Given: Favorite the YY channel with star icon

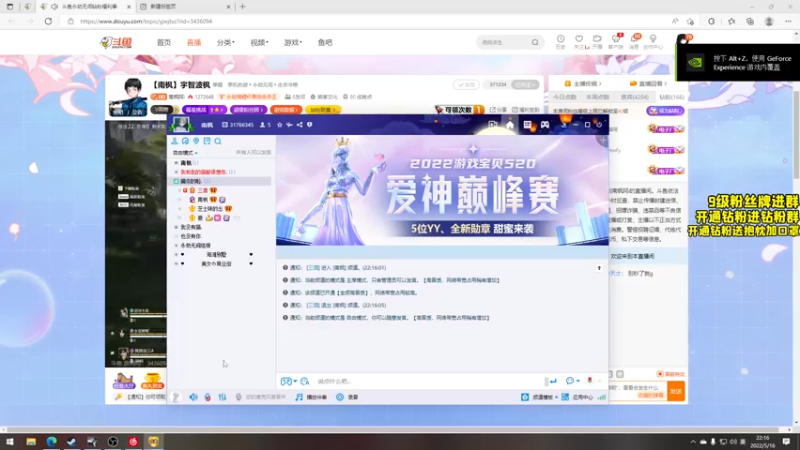Looking at the screenshot, I should click(280, 124).
